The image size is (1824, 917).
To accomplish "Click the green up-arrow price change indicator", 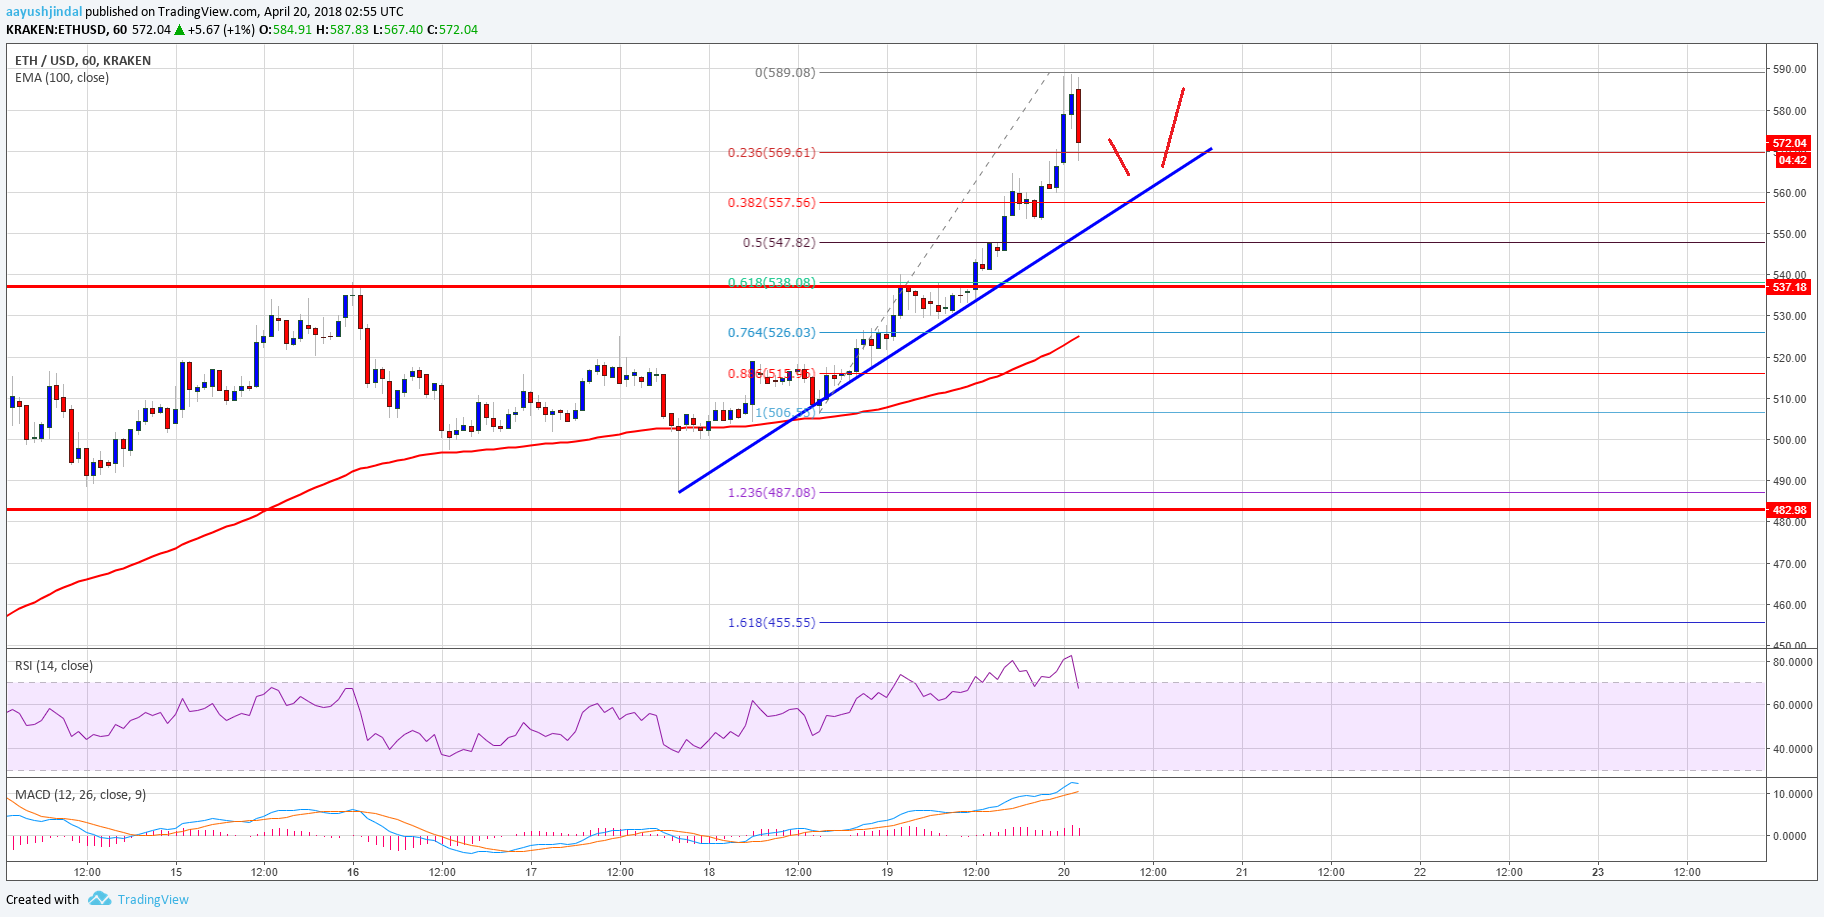I will pyautogui.click(x=180, y=30).
